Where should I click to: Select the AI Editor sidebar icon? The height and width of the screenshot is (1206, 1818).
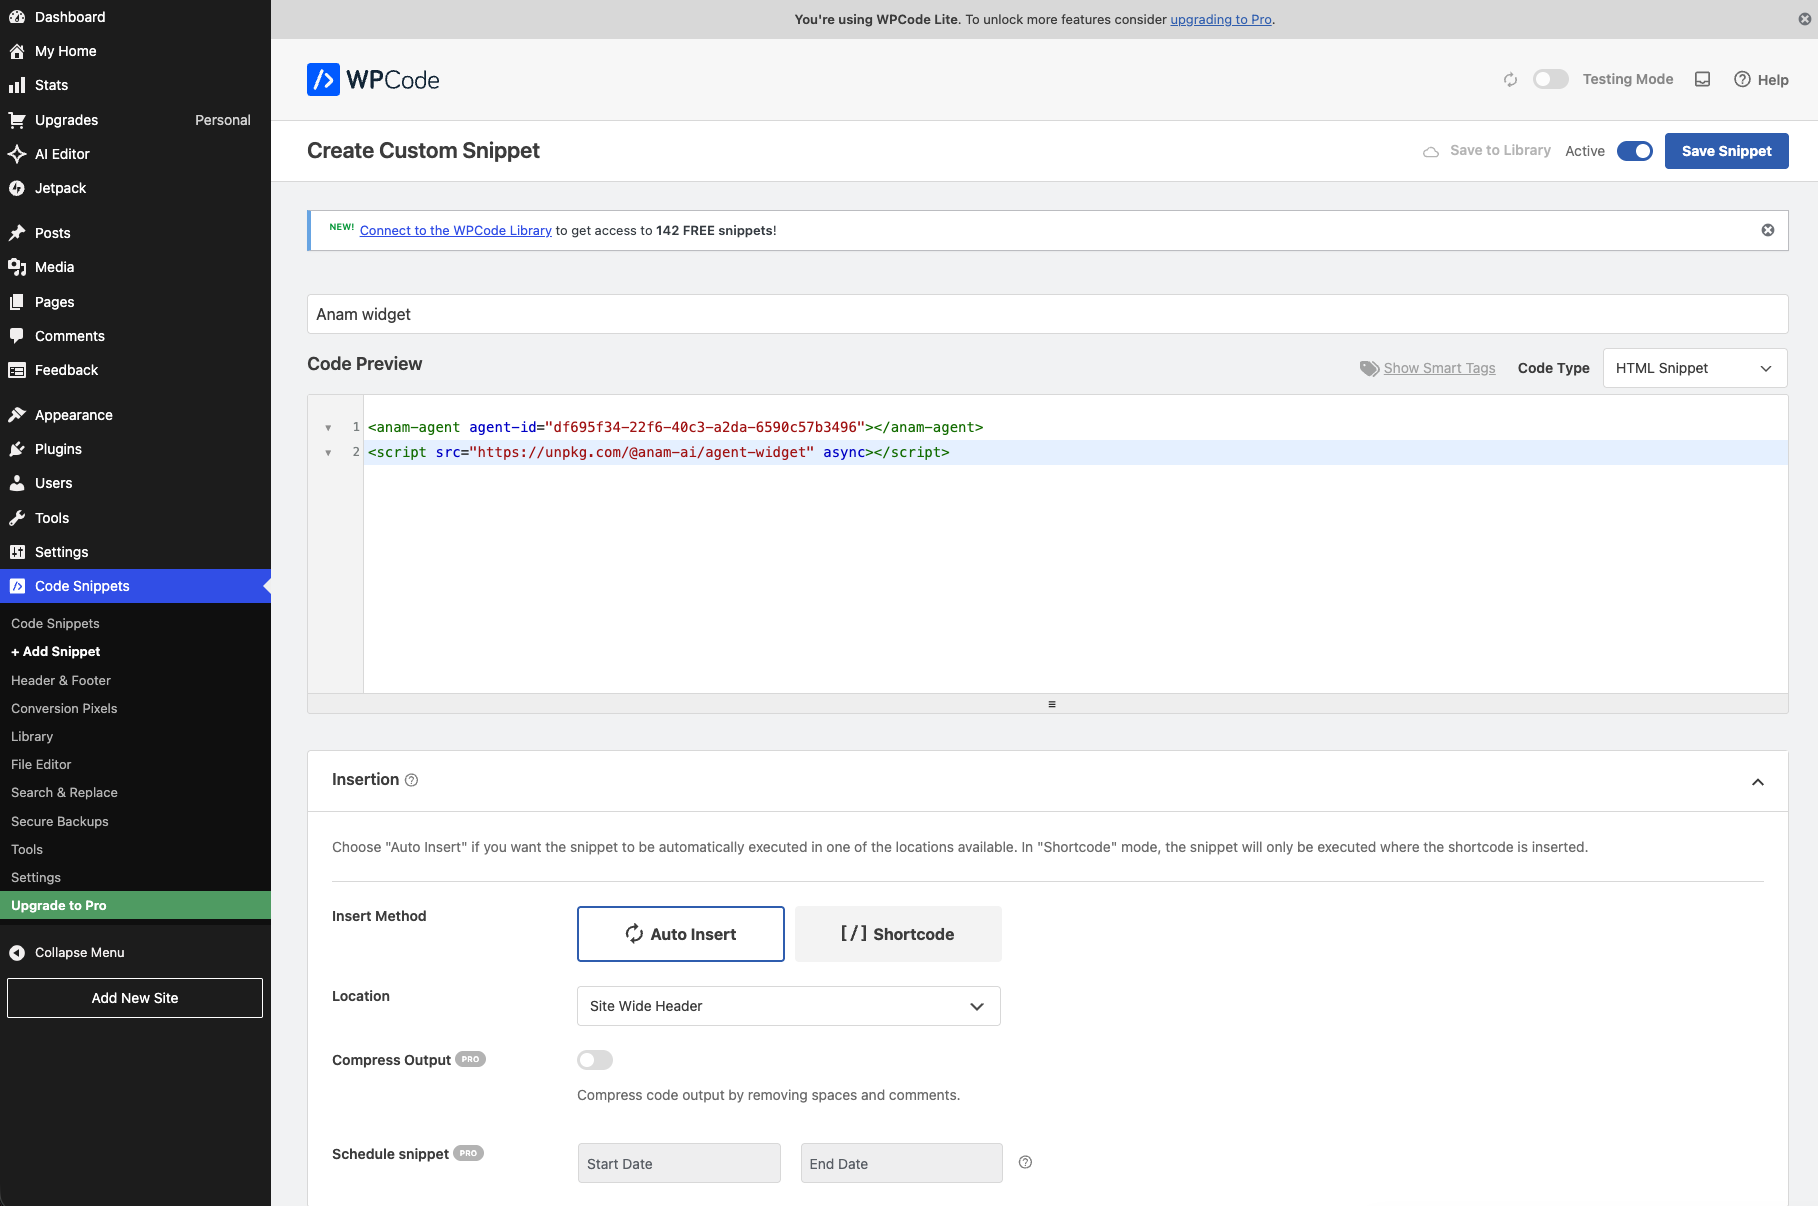coord(17,154)
